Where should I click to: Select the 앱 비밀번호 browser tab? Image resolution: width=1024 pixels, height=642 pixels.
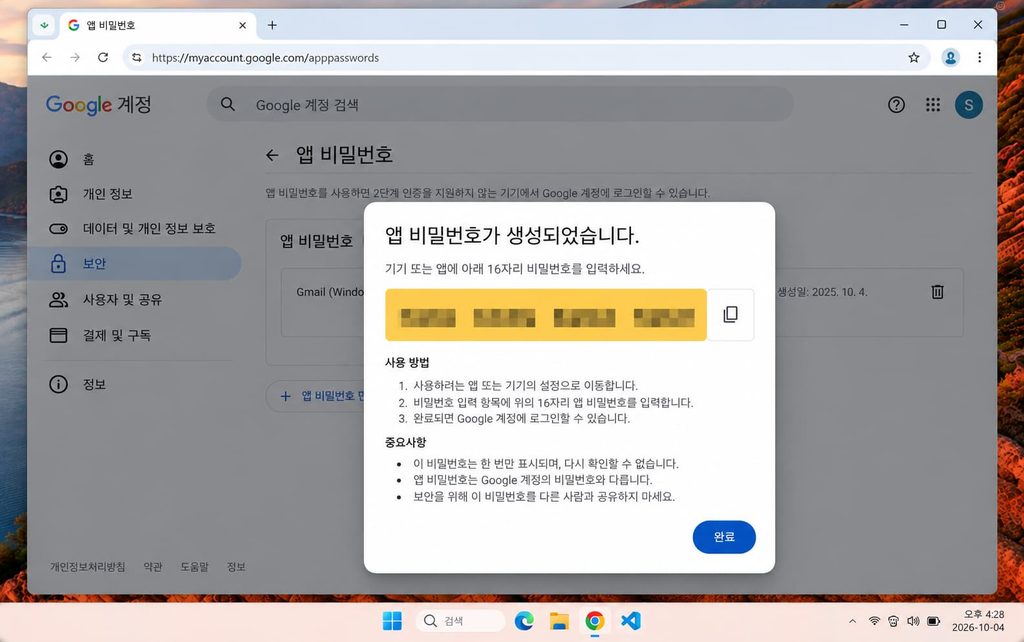click(x=158, y=25)
